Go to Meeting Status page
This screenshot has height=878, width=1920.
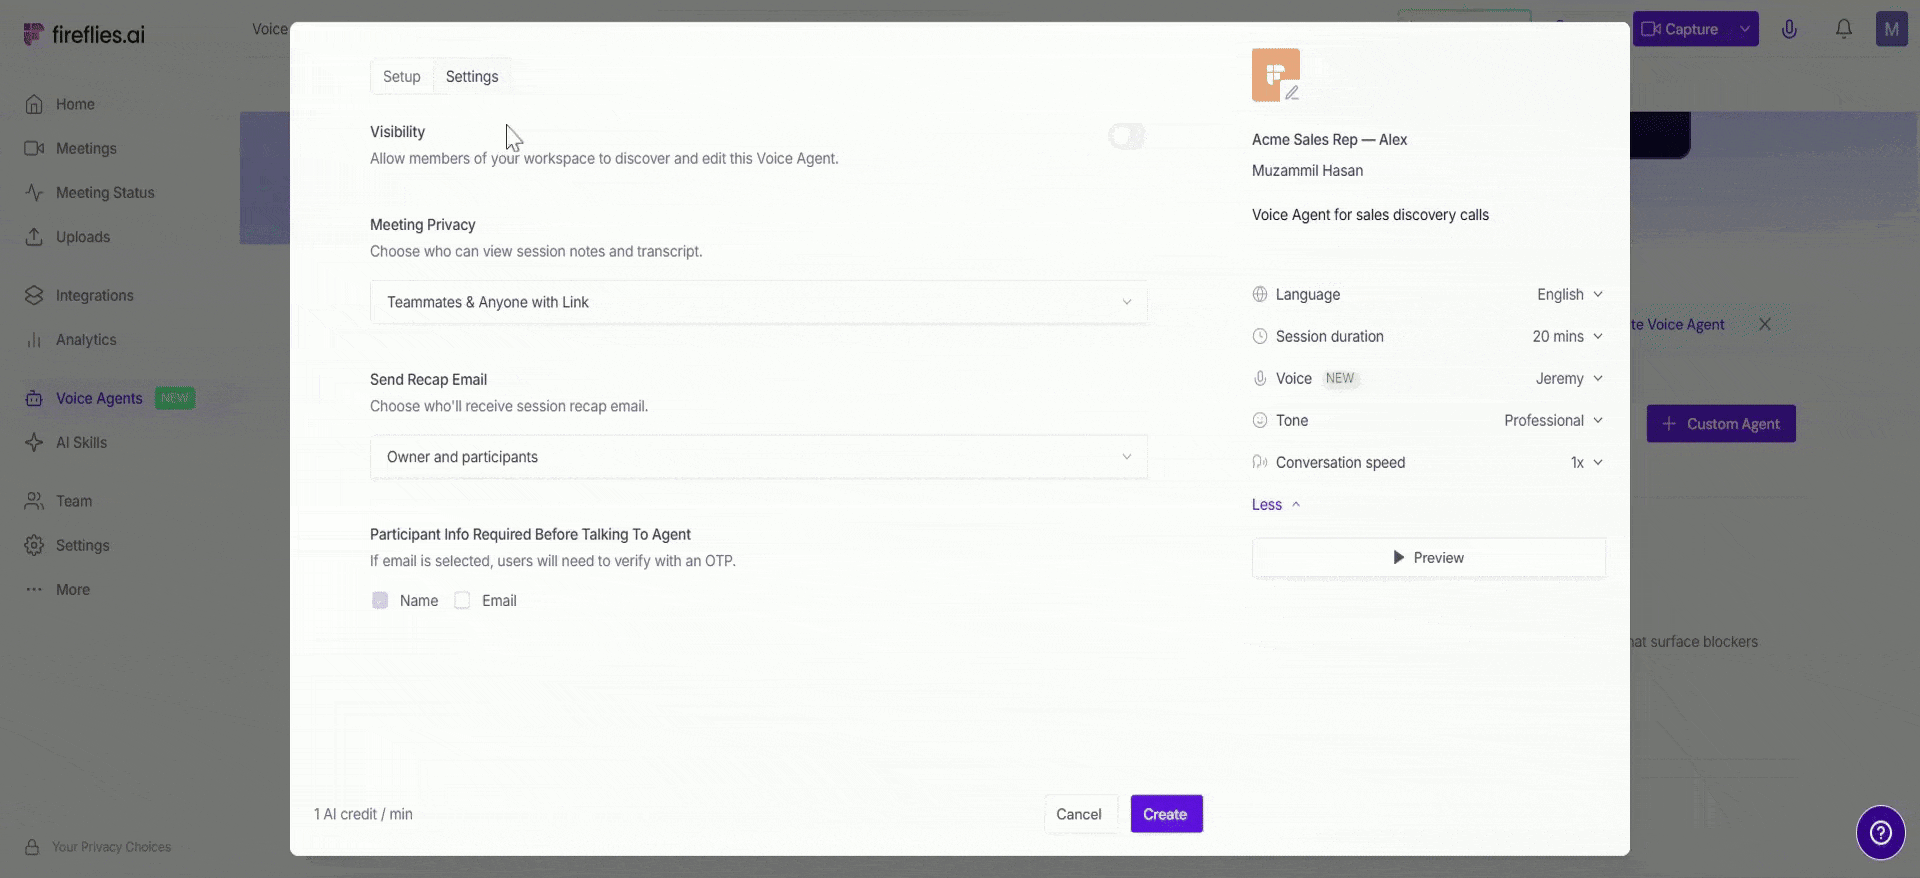(x=105, y=192)
